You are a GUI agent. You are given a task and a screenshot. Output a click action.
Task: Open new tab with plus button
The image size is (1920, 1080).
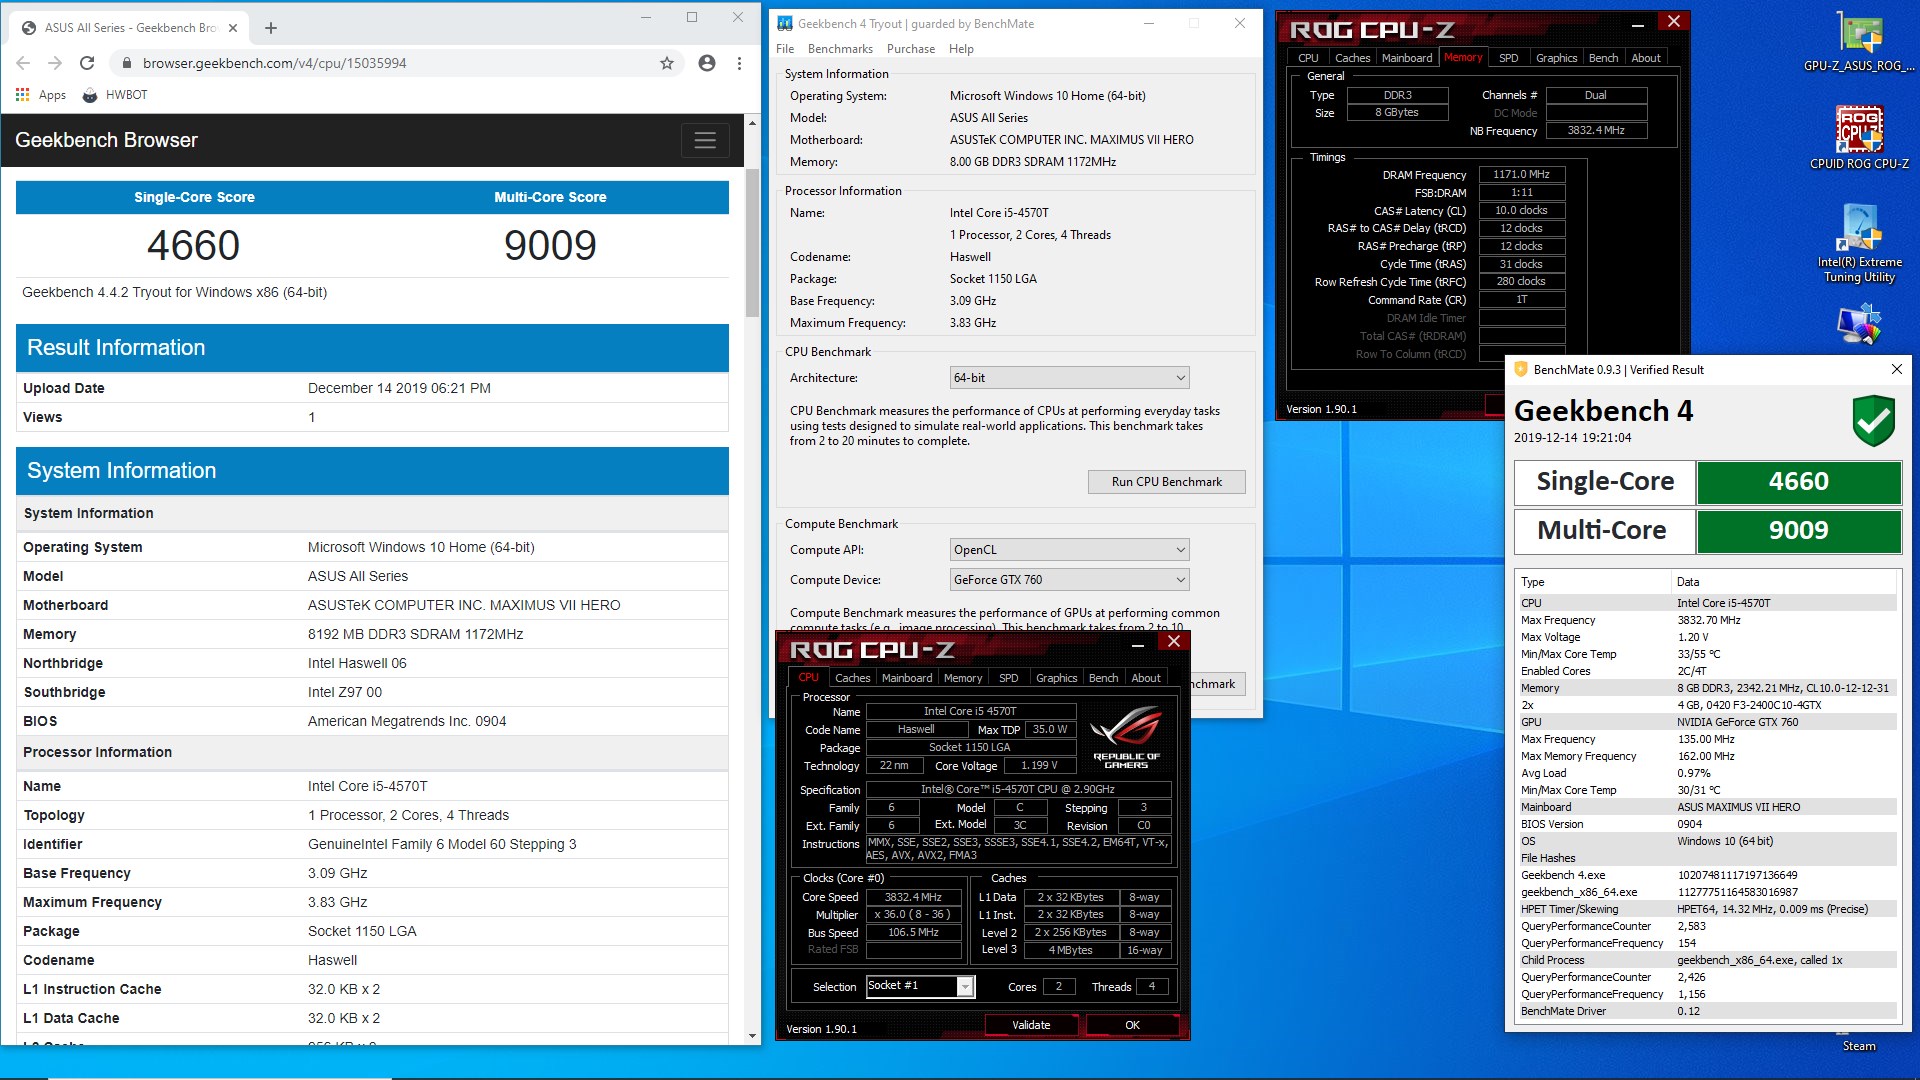coord(270,28)
